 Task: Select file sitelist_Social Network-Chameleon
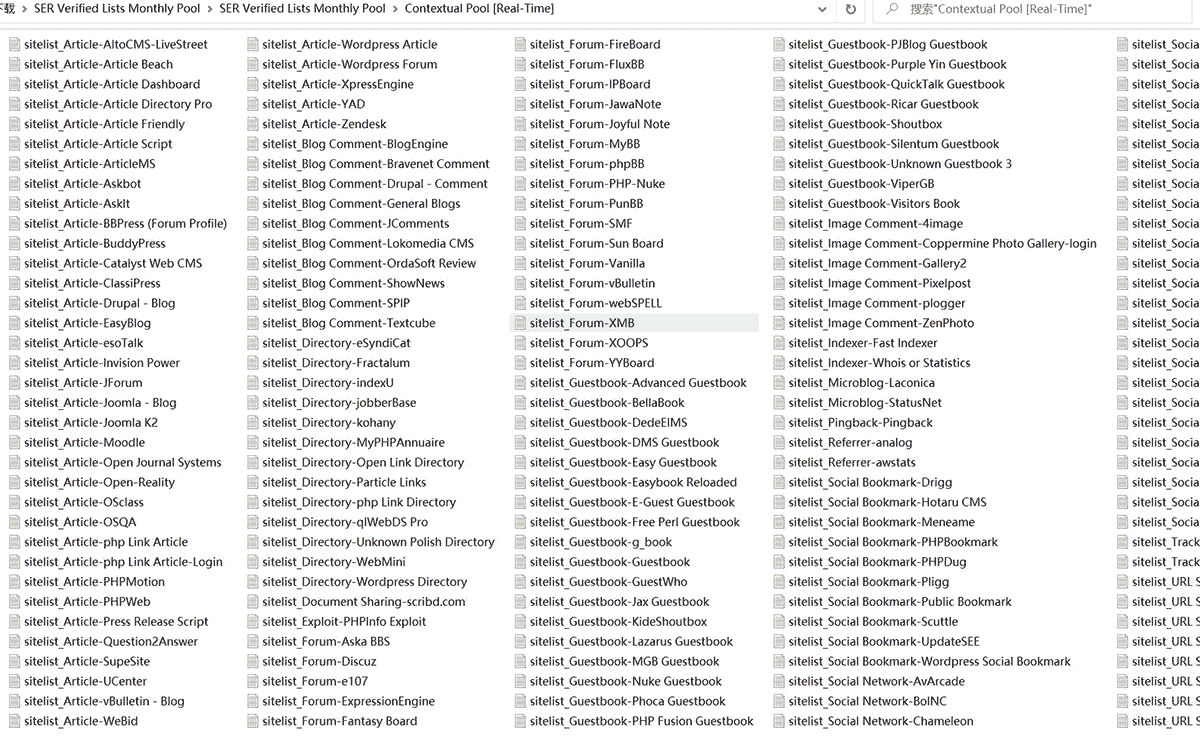880,721
